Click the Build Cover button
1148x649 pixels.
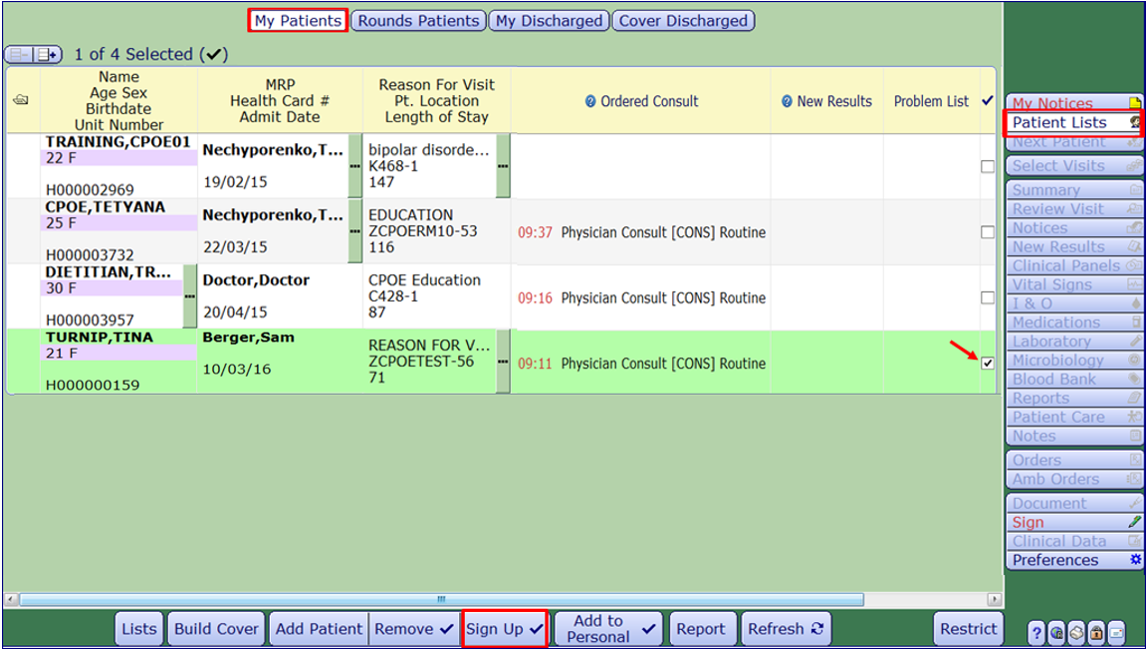[216, 628]
